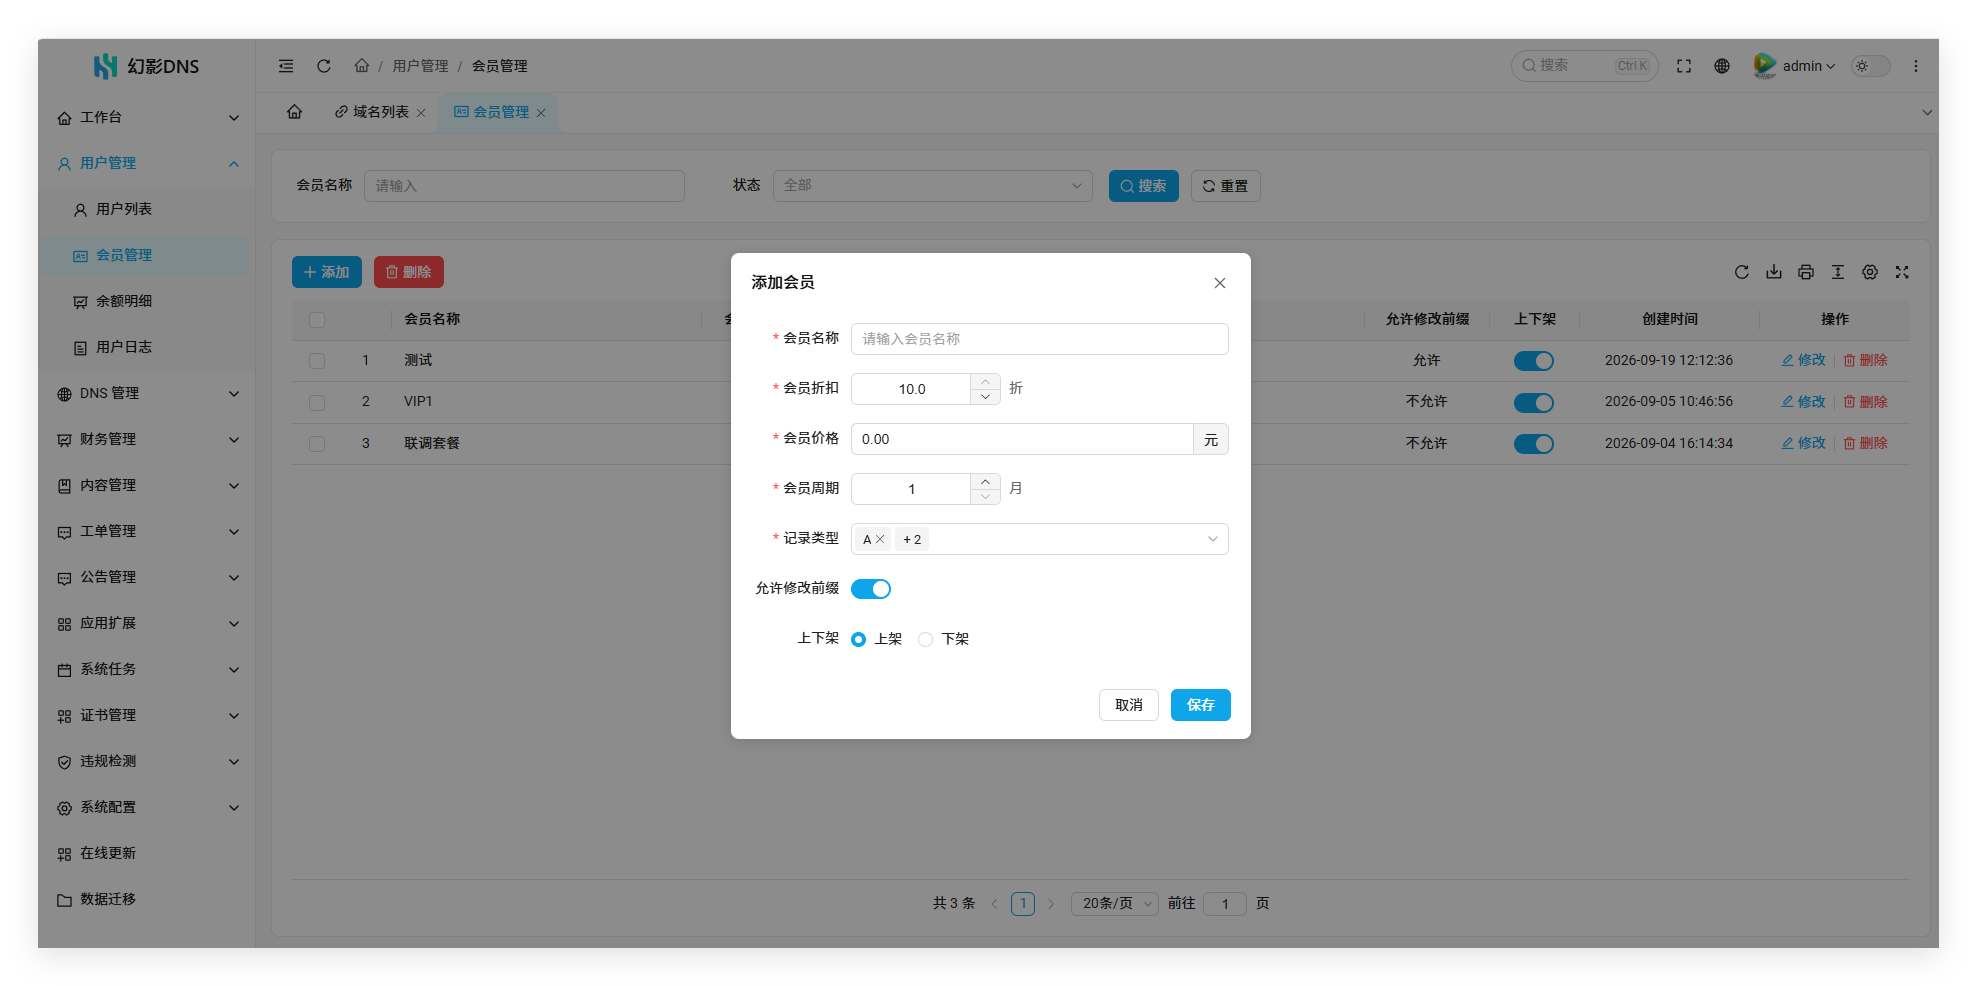Check the checkbox for 联调套餐 row

coord(317,444)
